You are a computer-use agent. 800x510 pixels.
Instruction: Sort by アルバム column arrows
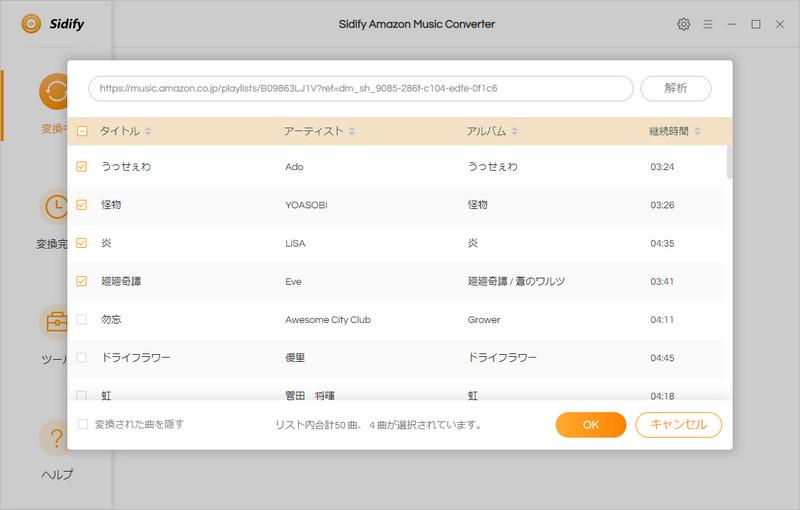coord(514,131)
